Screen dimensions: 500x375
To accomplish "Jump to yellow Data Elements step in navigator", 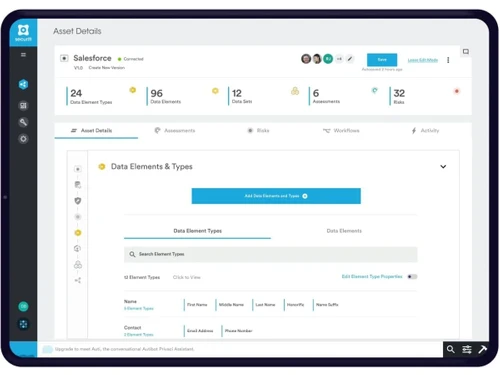I will (78, 233).
